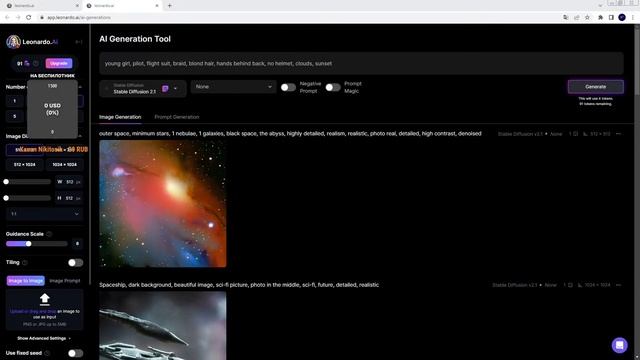Image resolution: width=640 pixels, height=360 pixels.
Task: Open options menu for outer space generation
Action: [x=618, y=134]
